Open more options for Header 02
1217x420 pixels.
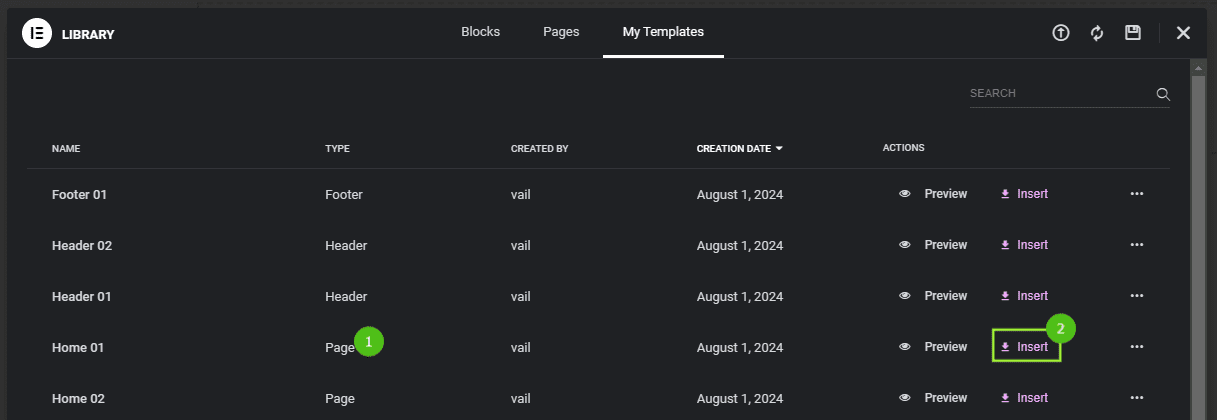pyautogui.click(x=1136, y=245)
